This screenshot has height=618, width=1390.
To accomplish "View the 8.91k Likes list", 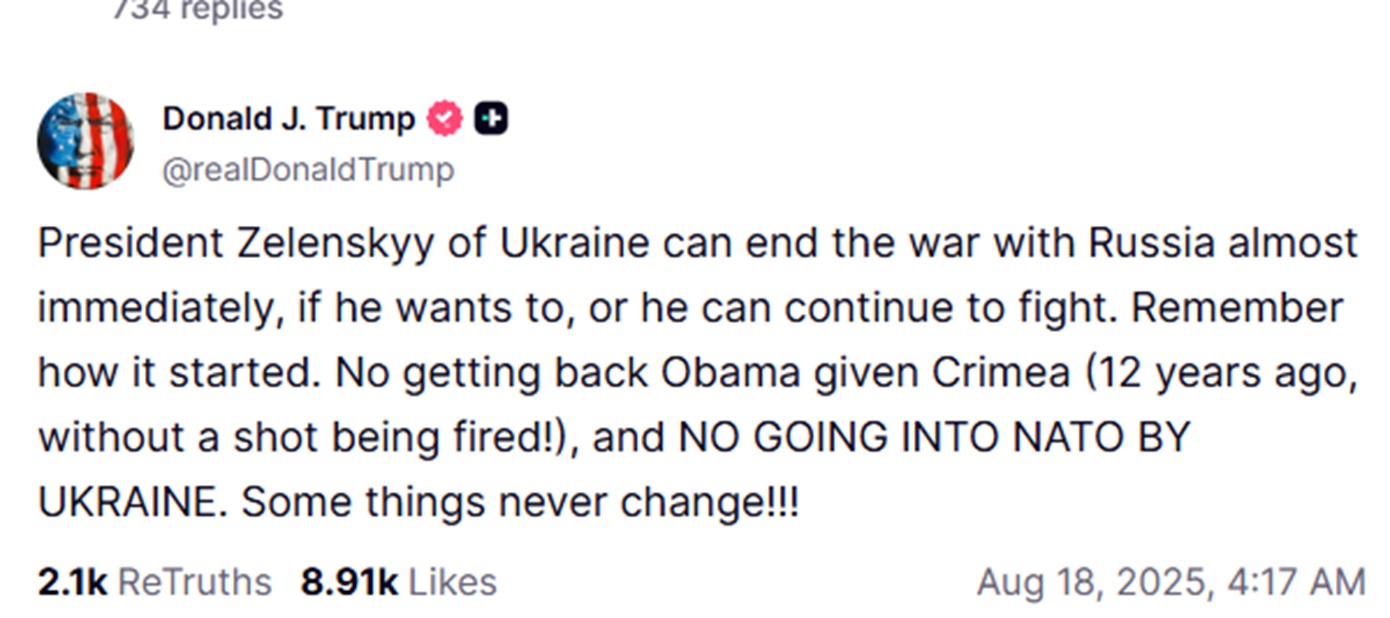I will [x=398, y=582].
